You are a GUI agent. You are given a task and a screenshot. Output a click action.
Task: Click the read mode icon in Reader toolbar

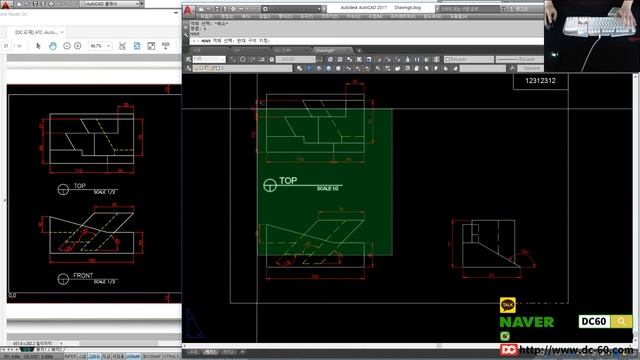[x=165, y=46]
